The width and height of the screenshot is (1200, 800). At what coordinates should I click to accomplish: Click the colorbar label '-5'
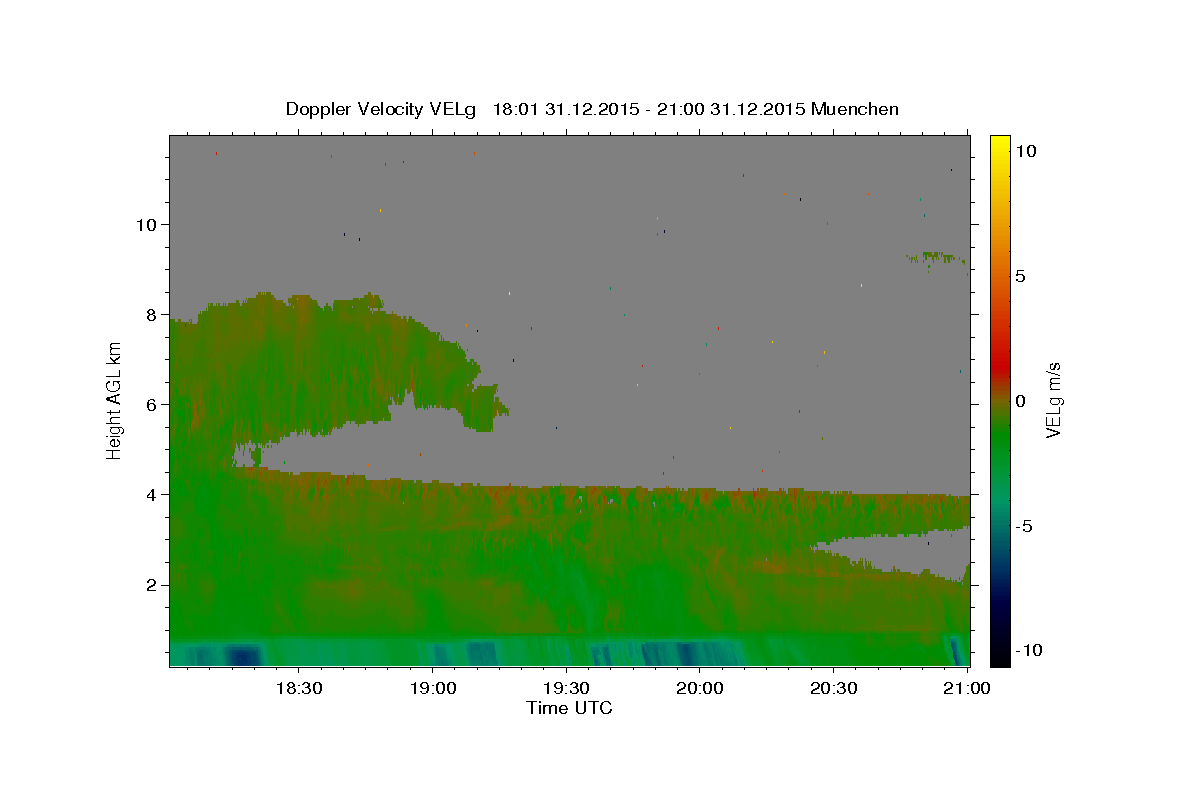pyautogui.click(x=1023, y=526)
